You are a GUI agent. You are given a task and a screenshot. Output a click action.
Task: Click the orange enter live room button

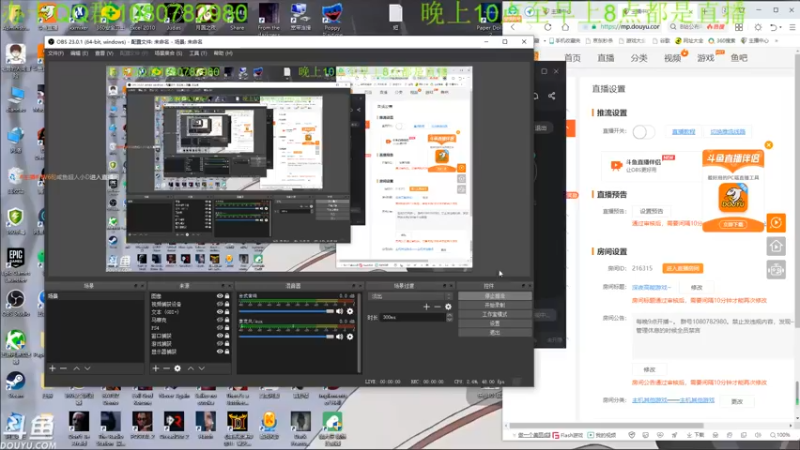pyautogui.click(x=683, y=268)
